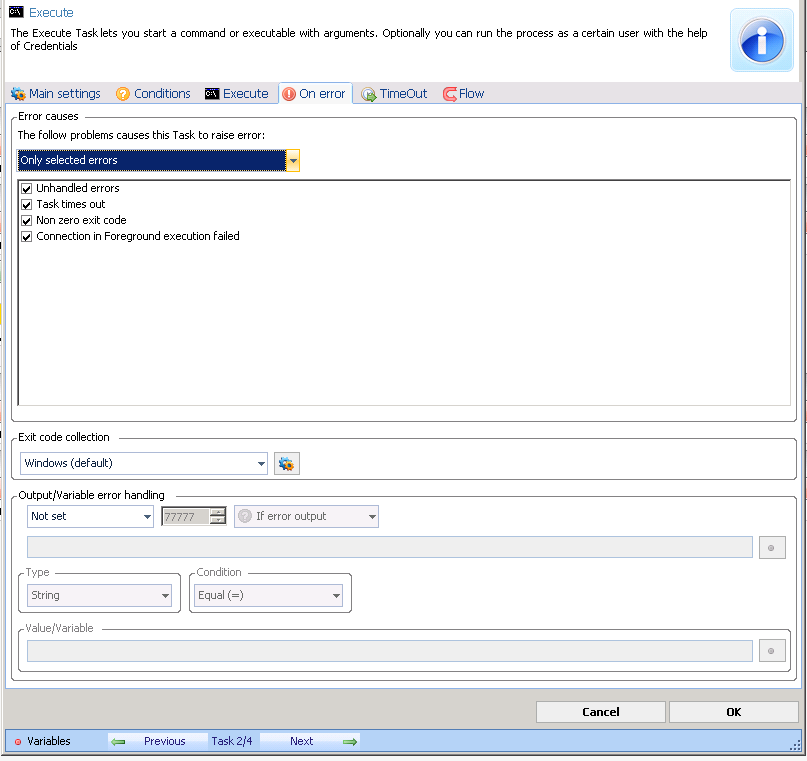Screen dimensions: 807x761
Task: Disable the Non zero exit code checkbox
Action: click(x=27, y=220)
